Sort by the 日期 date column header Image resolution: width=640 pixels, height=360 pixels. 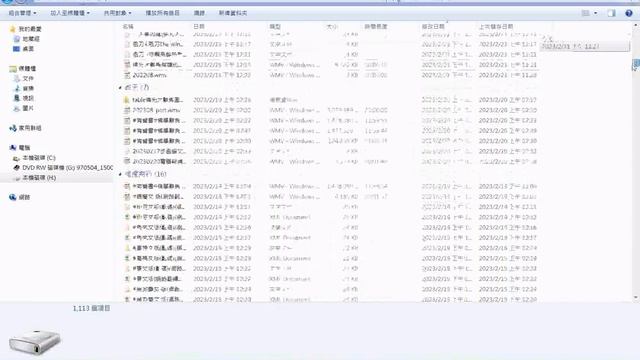pyautogui.click(x=199, y=26)
